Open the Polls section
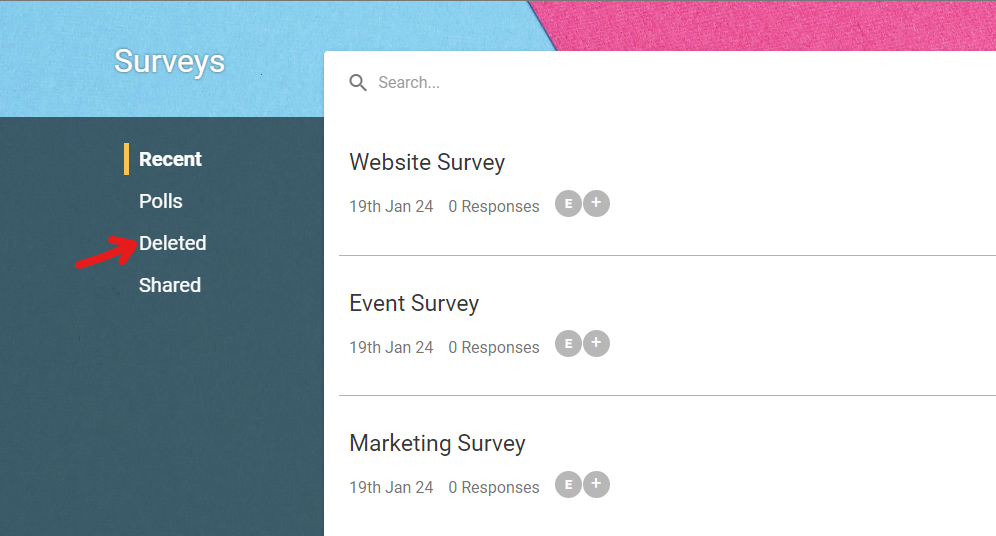 pyautogui.click(x=161, y=201)
